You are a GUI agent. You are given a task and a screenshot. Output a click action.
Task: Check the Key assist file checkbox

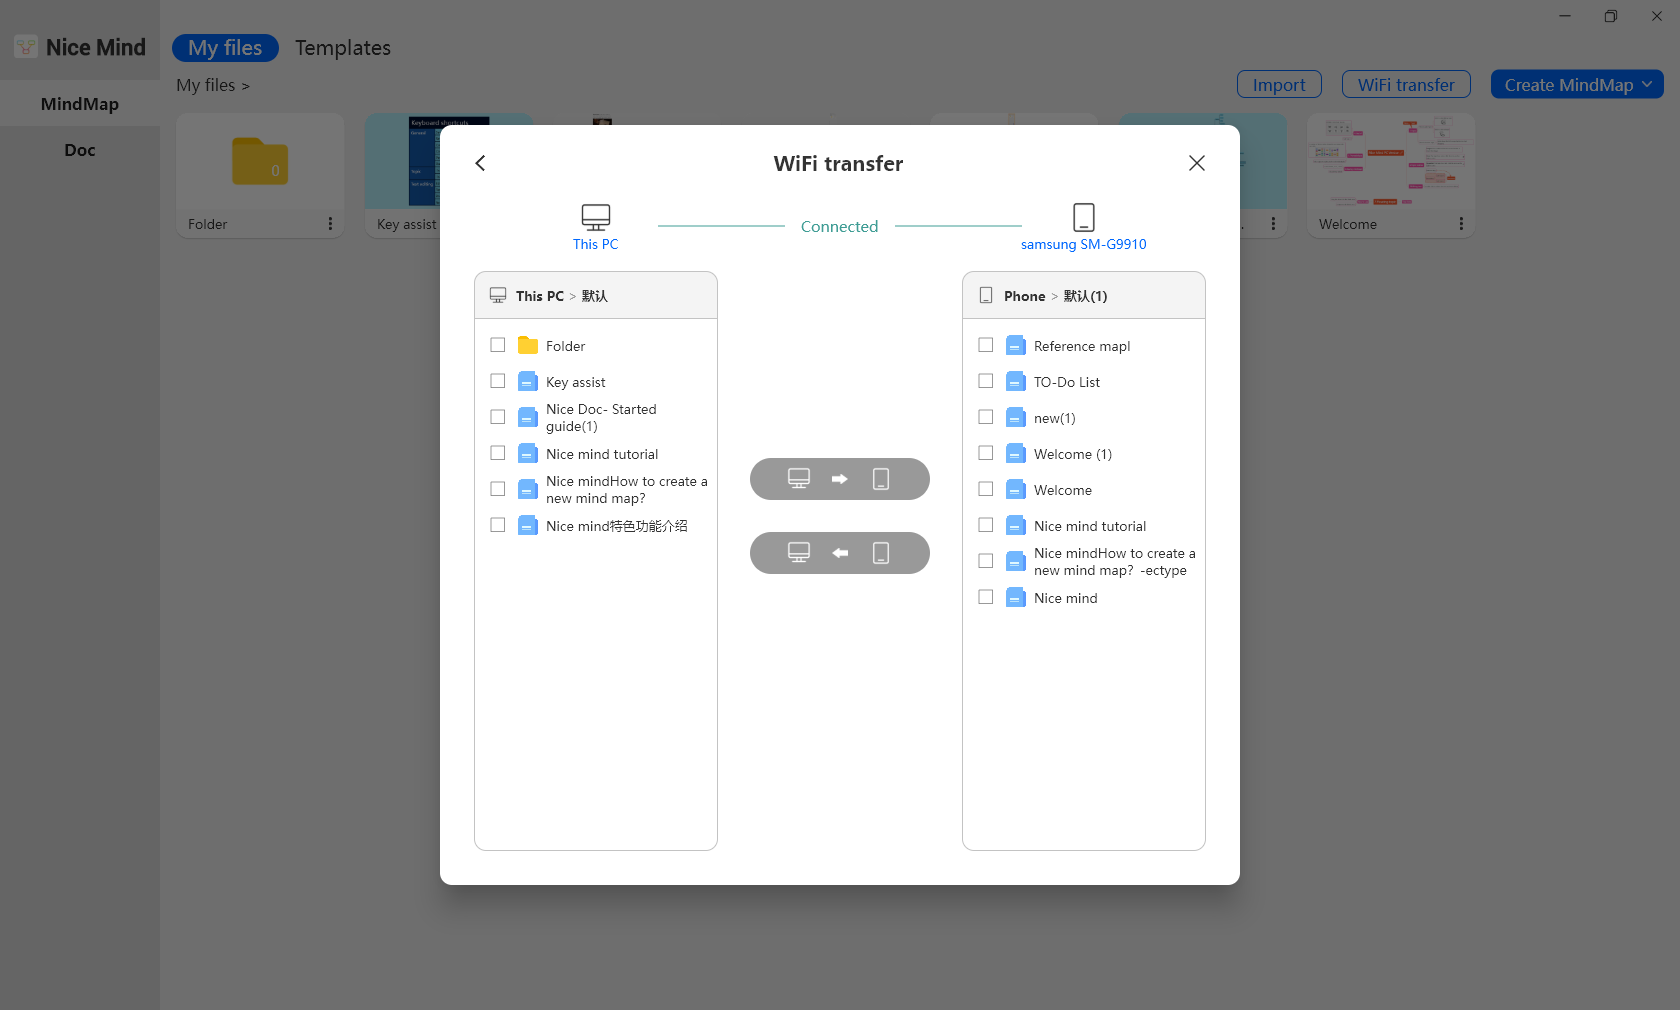tap(498, 381)
